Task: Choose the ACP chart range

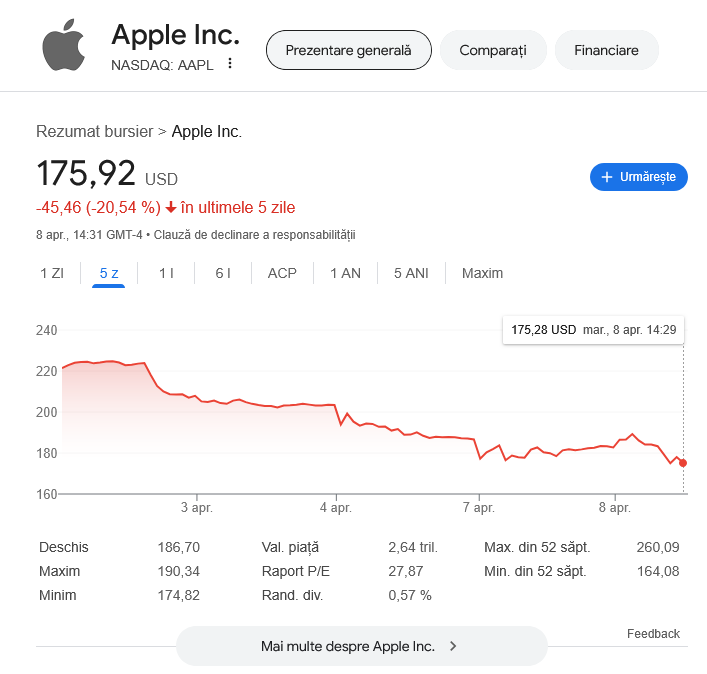Action: pyautogui.click(x=282, y=273)
